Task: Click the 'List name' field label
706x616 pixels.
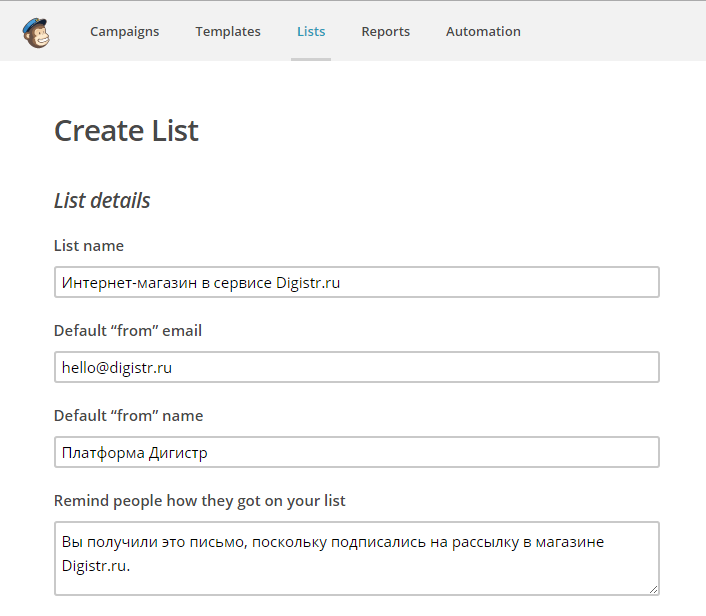Action: 89,245
